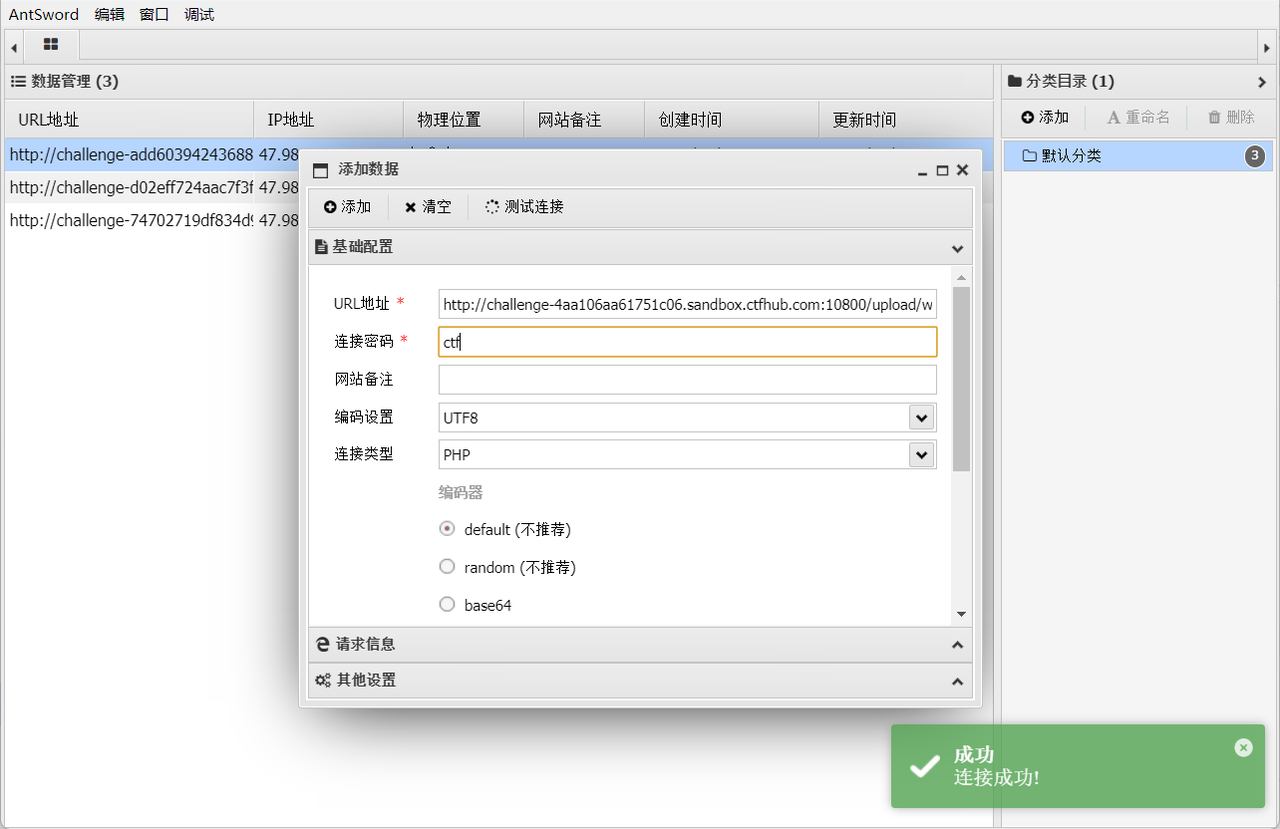This screenshot has width=1280, height=829.
Task: Click the 网站备注 input field
Action: click(687, 380)
